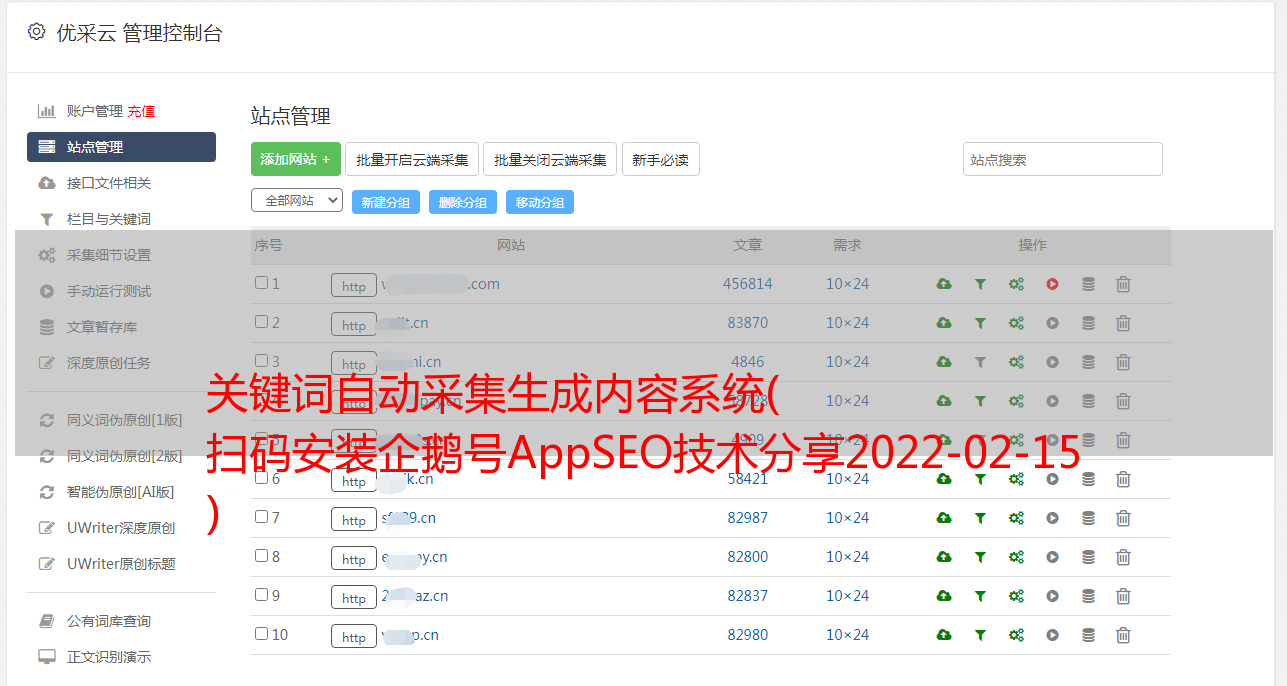The image size is (1287, 686).
Task: Click the cloud upload icon in row 2
Action: tap(943, 323)
